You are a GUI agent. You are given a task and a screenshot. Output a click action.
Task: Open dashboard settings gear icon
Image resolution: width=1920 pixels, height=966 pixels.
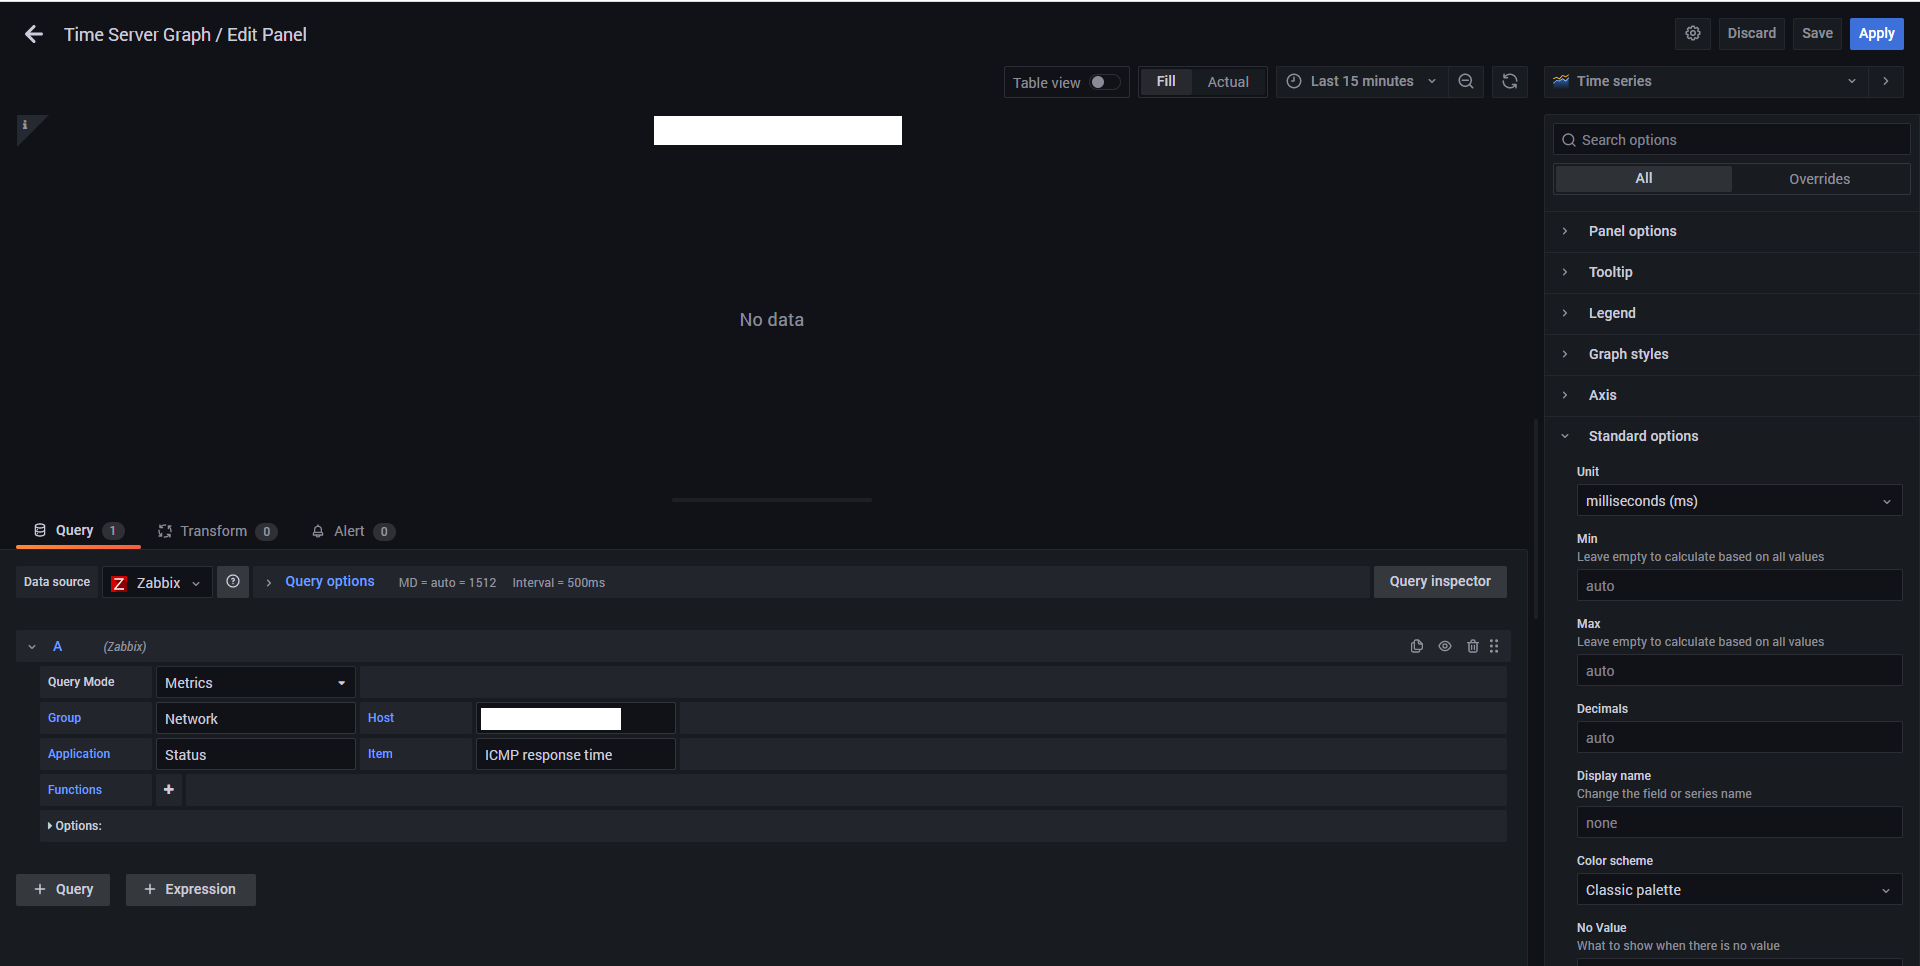point(1693,33)
